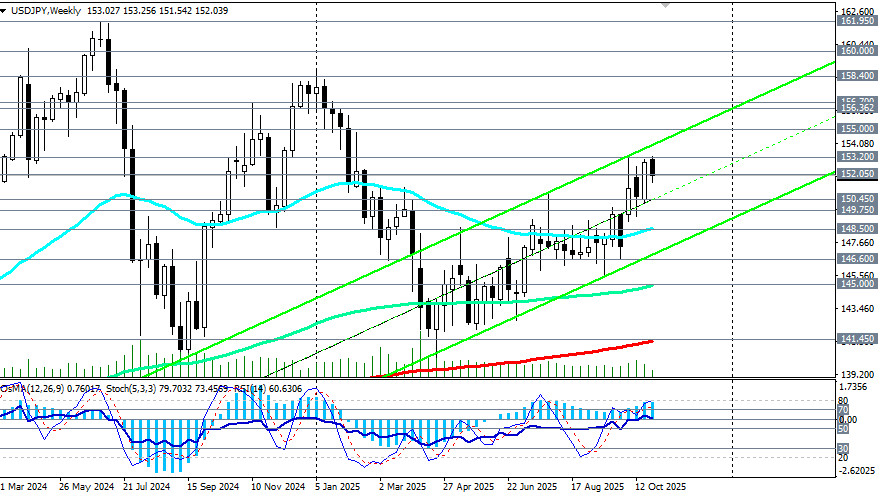Image resolution: width=880 pixels, height=498 pixels.
Task: Click the current price label 152.050
Action: [856, 174]
